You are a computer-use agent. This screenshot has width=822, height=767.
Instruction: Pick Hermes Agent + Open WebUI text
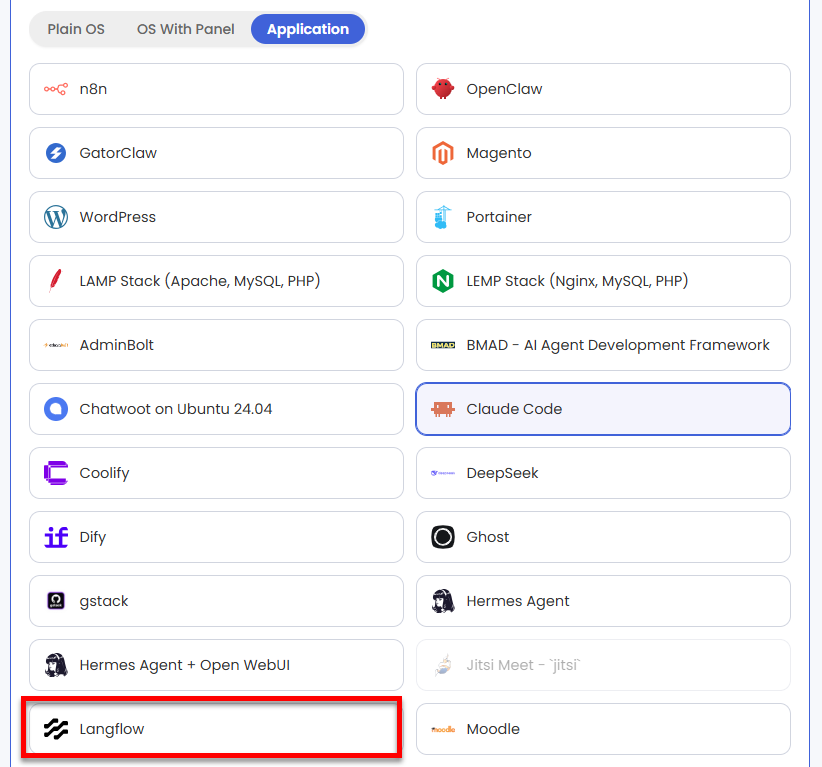(185, 665)
